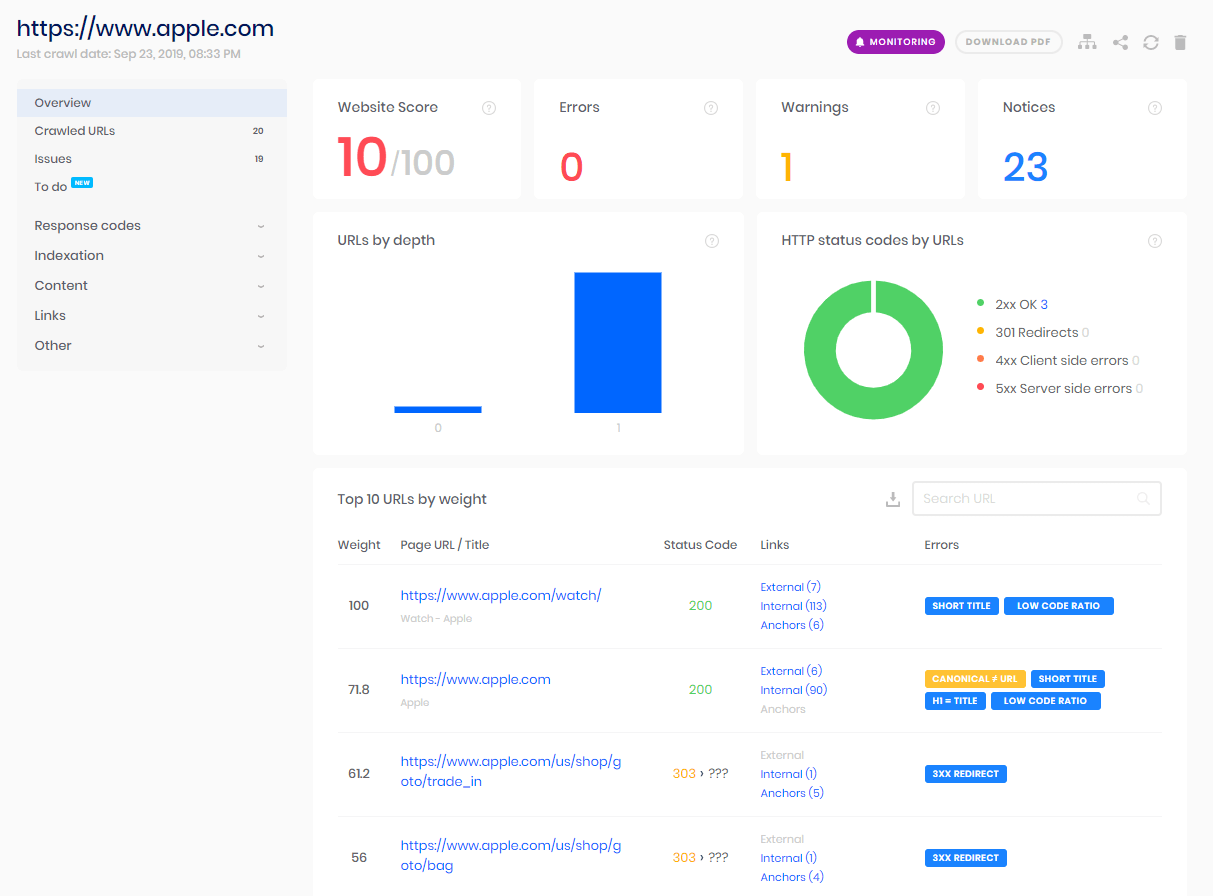Click the 301 Redirects legend entry
Image resolution: width=1213 pixels, height=896 pixels.
point(1033,333)
